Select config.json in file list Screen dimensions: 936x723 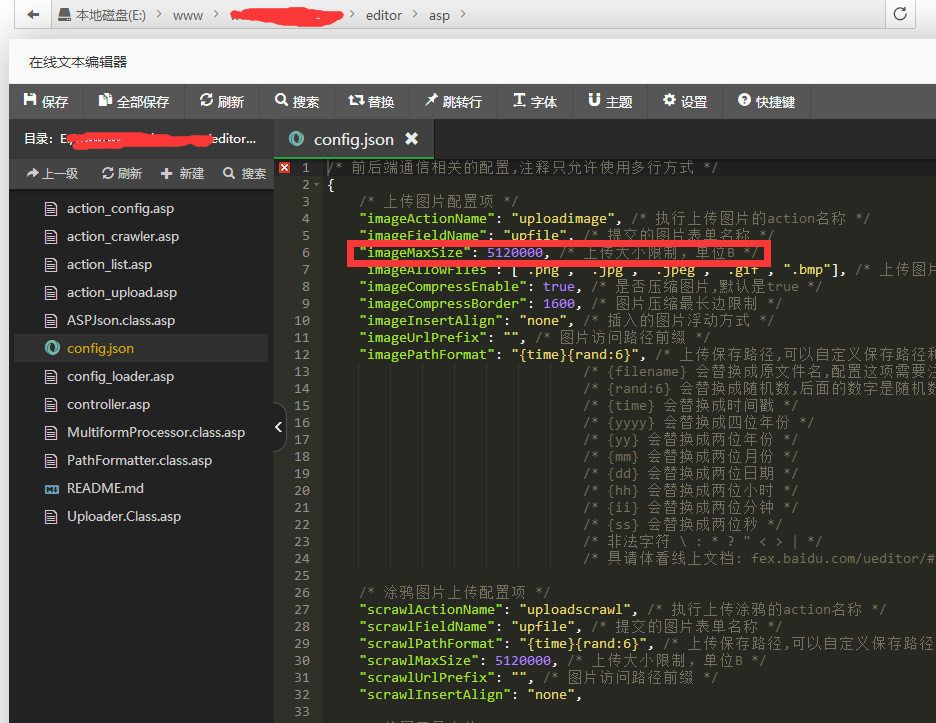pyautogui.click(x=141, y=348)
